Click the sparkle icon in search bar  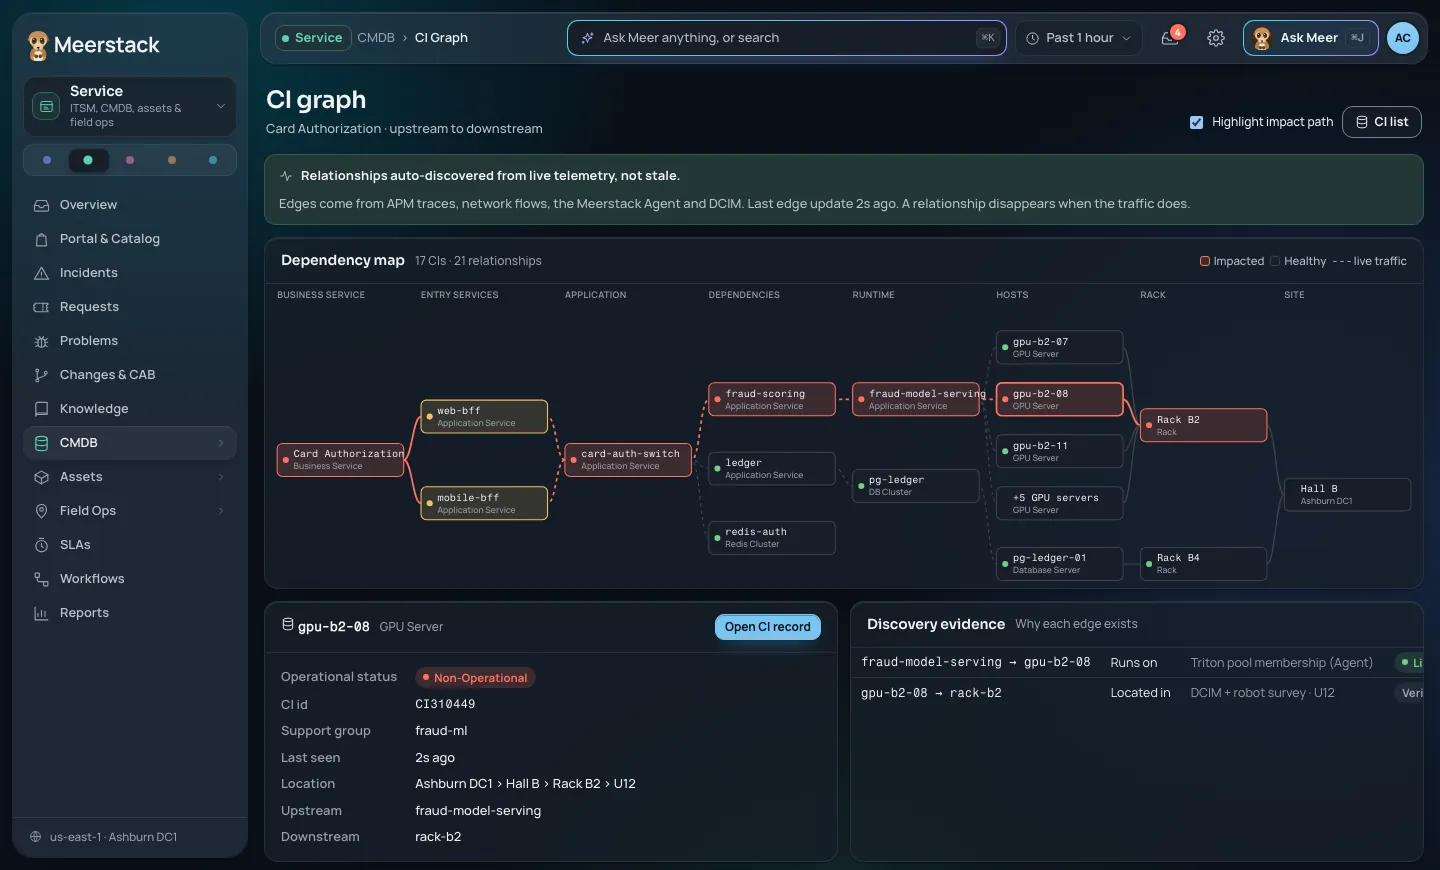point(588,38)
